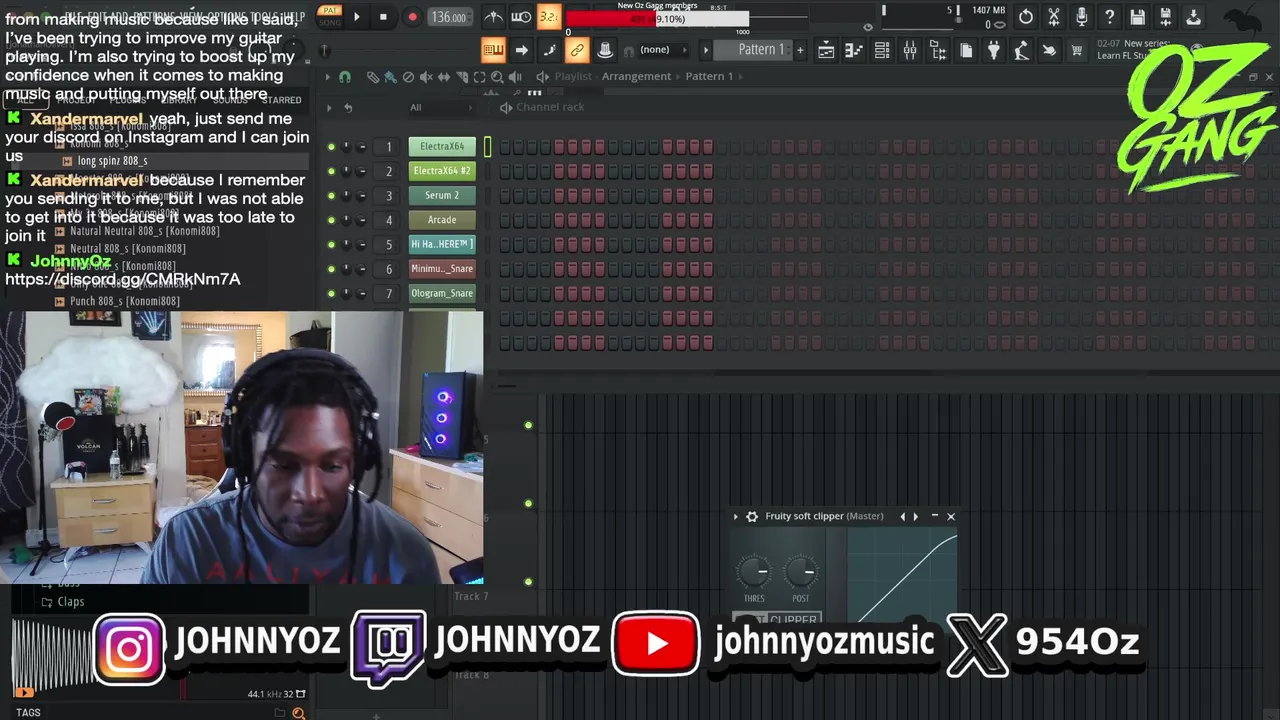Open project picker pages icon
This screenshot has width=1280, height=720.
[x=966, y=51]
